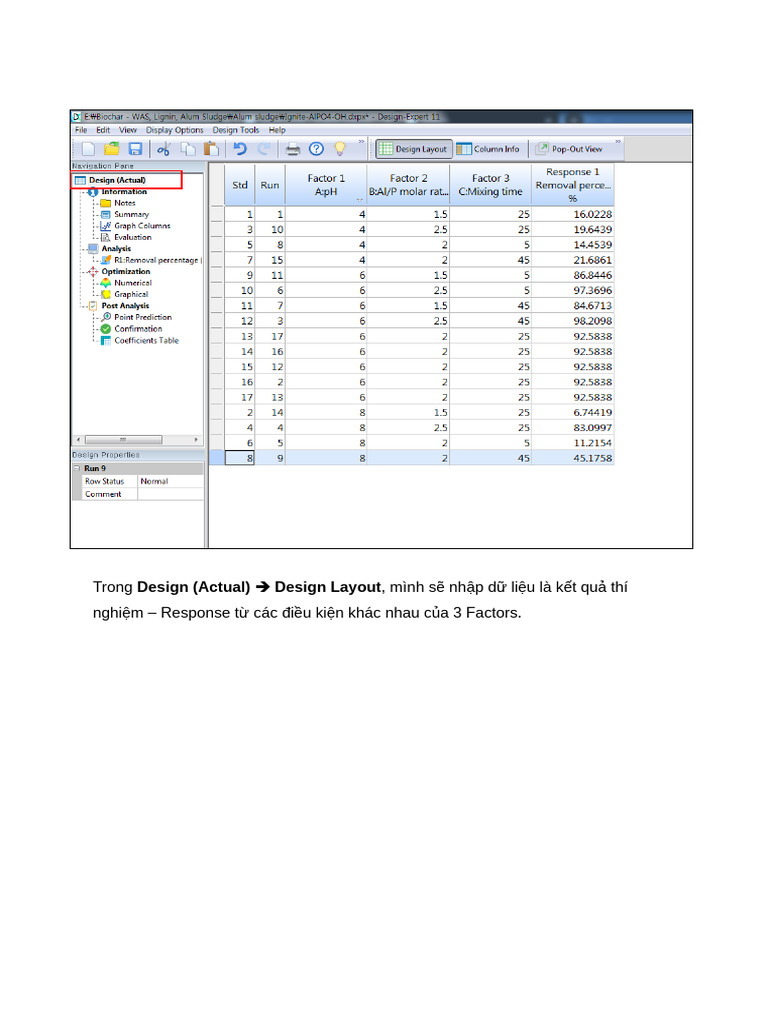Select the response cell 84.6713
The image size is (768, 1024).
[x=573, y=306]
